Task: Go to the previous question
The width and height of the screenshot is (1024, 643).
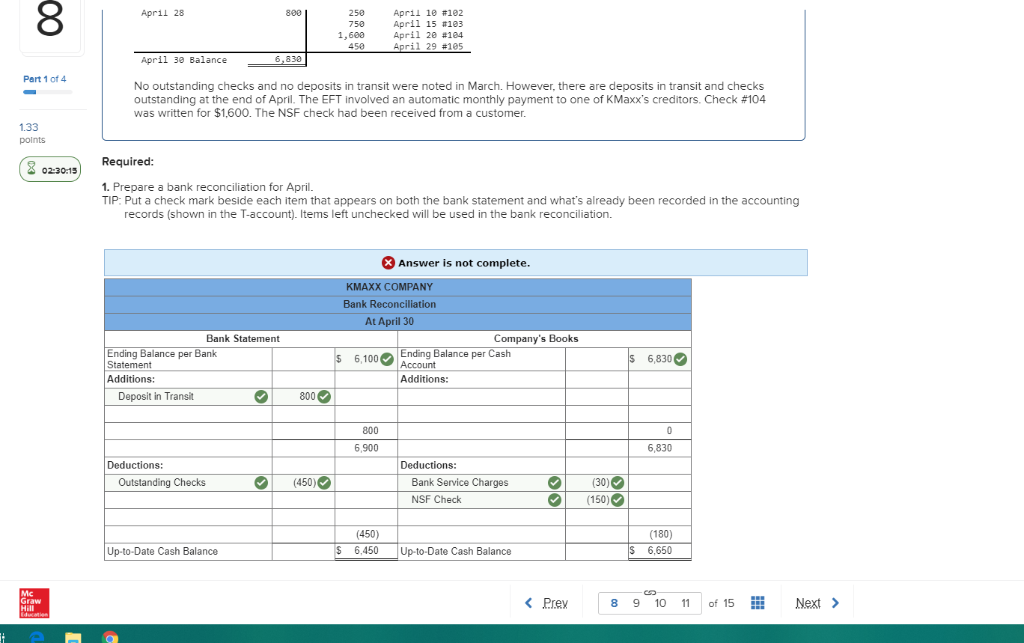Action: 555,603
